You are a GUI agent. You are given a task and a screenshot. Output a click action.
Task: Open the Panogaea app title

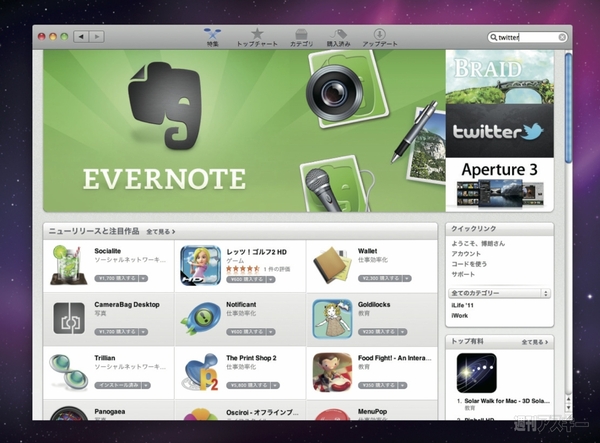(110, 412)
